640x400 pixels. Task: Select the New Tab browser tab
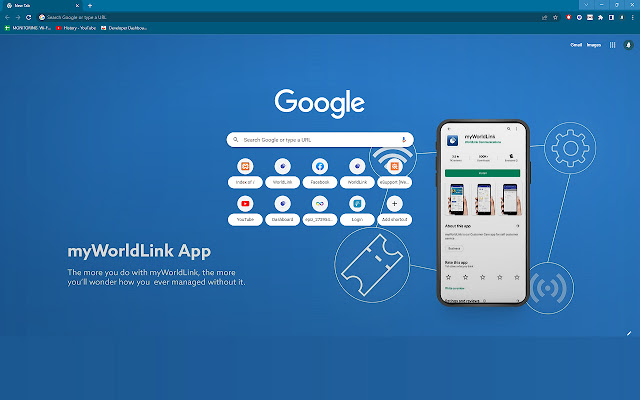tap(41, 6)
